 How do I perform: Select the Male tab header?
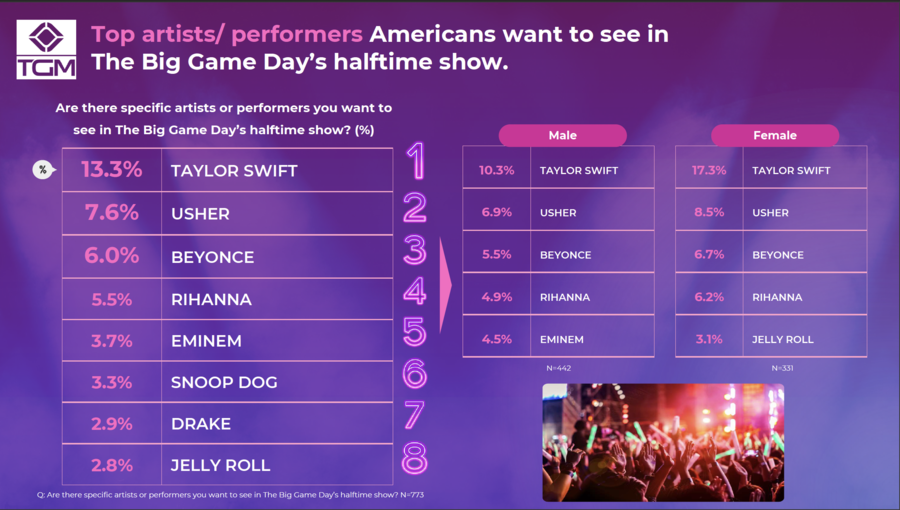(562, 135)
